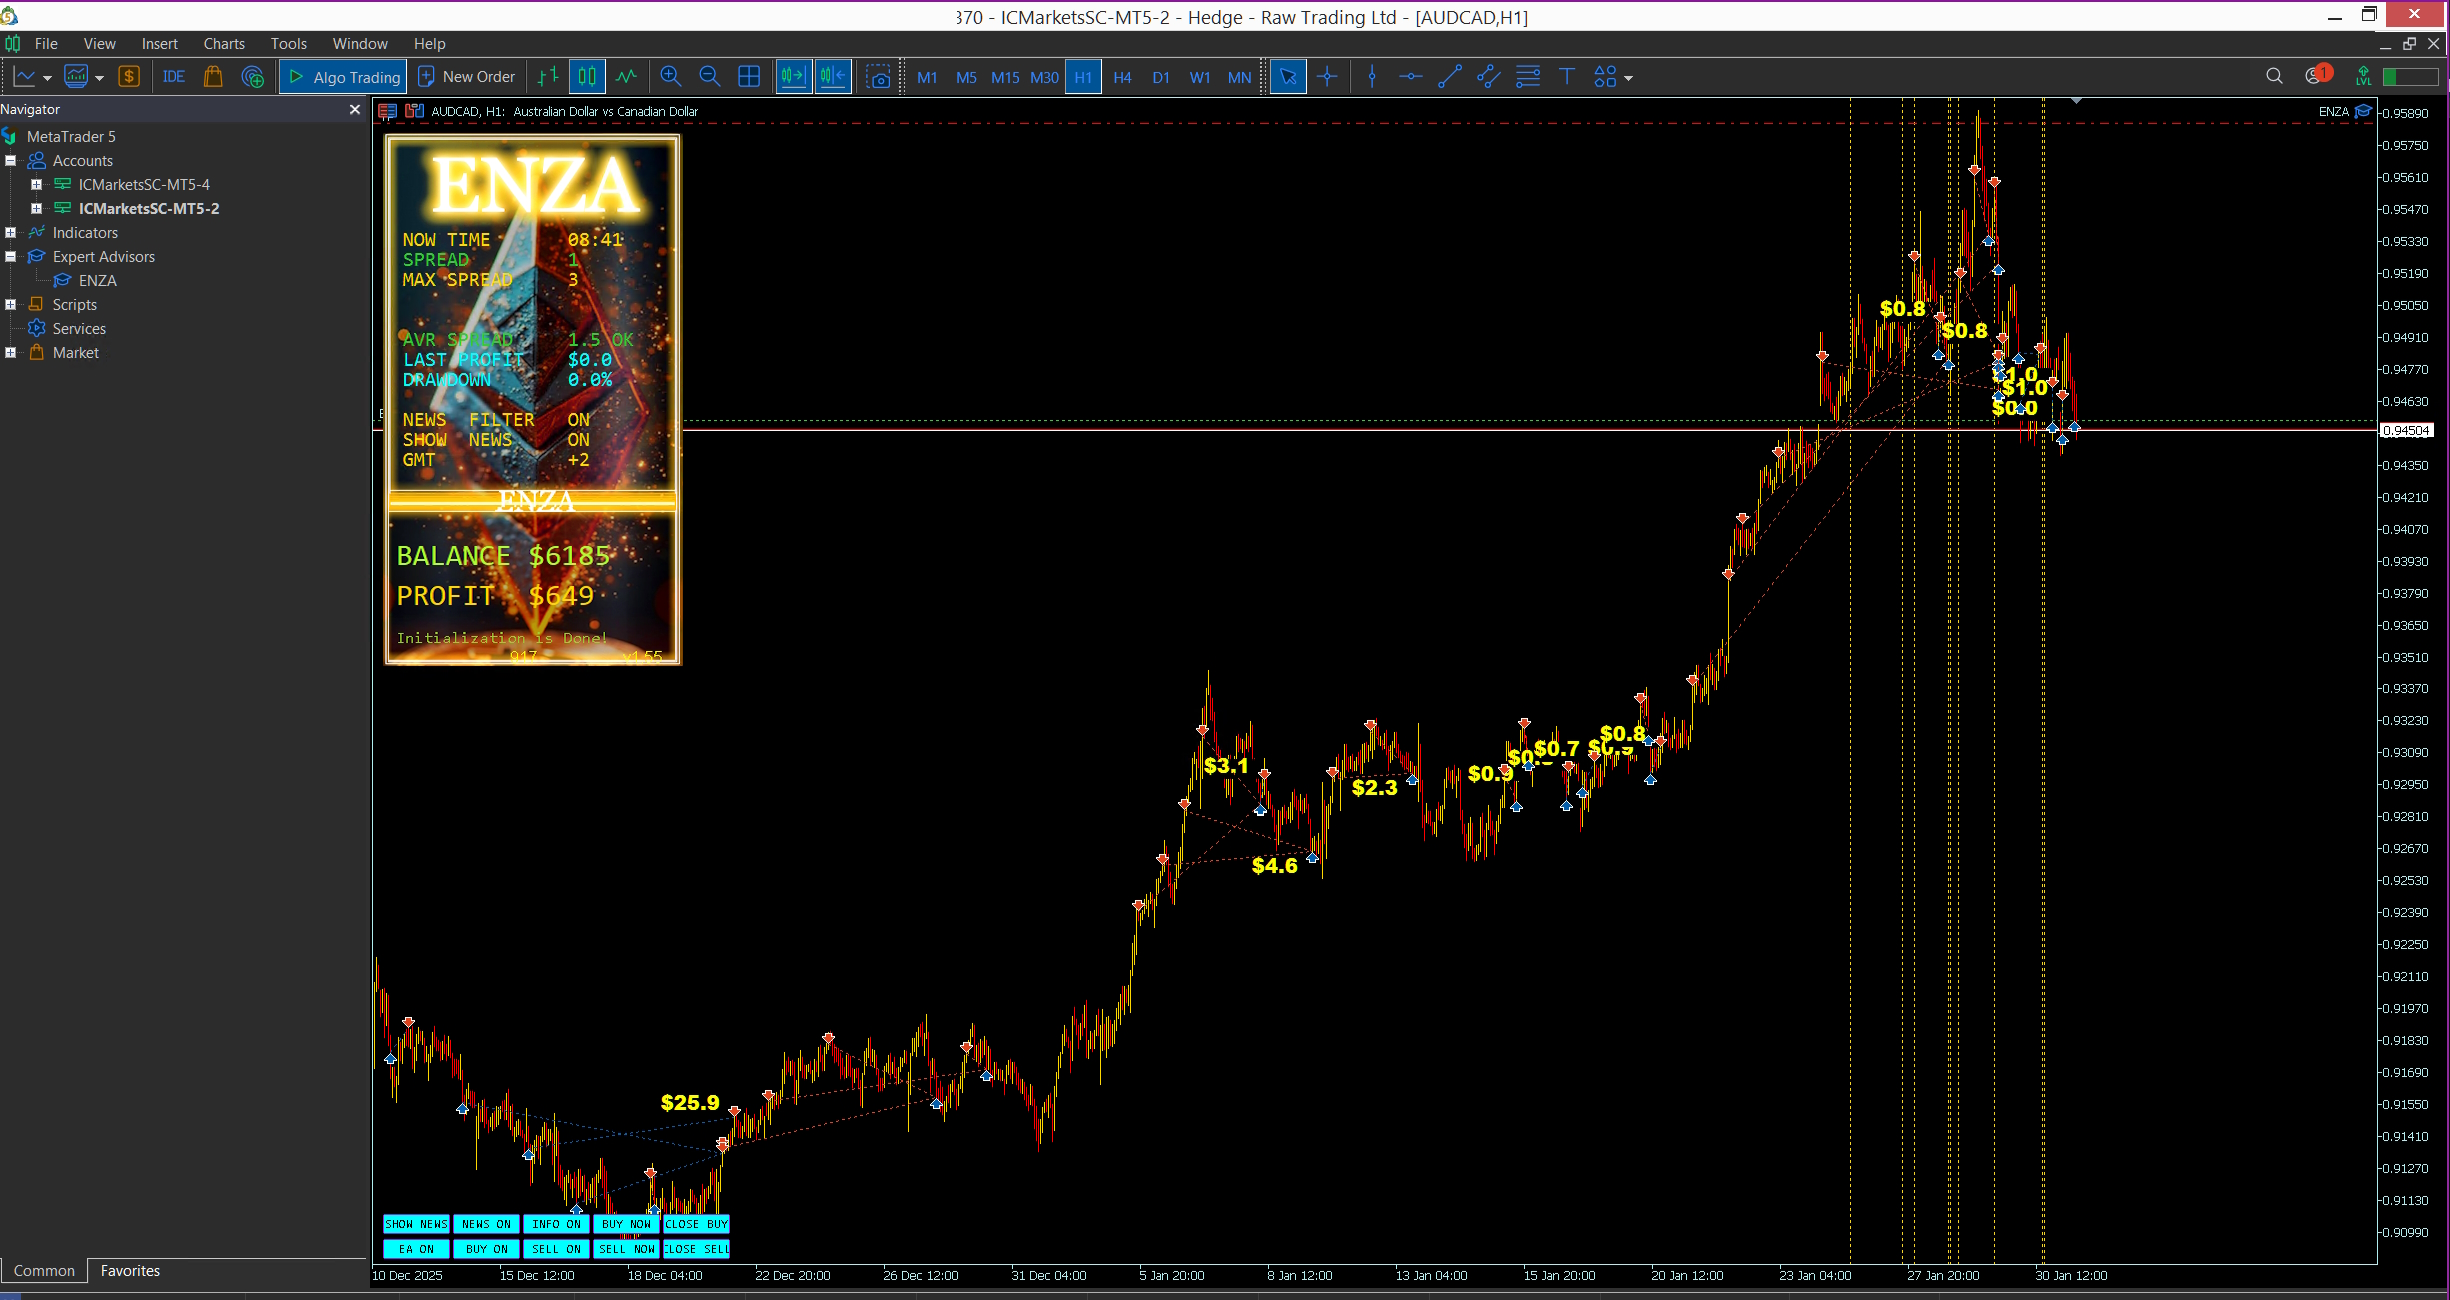Select the crosshair cursor tool
This screenshot has height=1300, width=2450.
[x=1327, y=77]
